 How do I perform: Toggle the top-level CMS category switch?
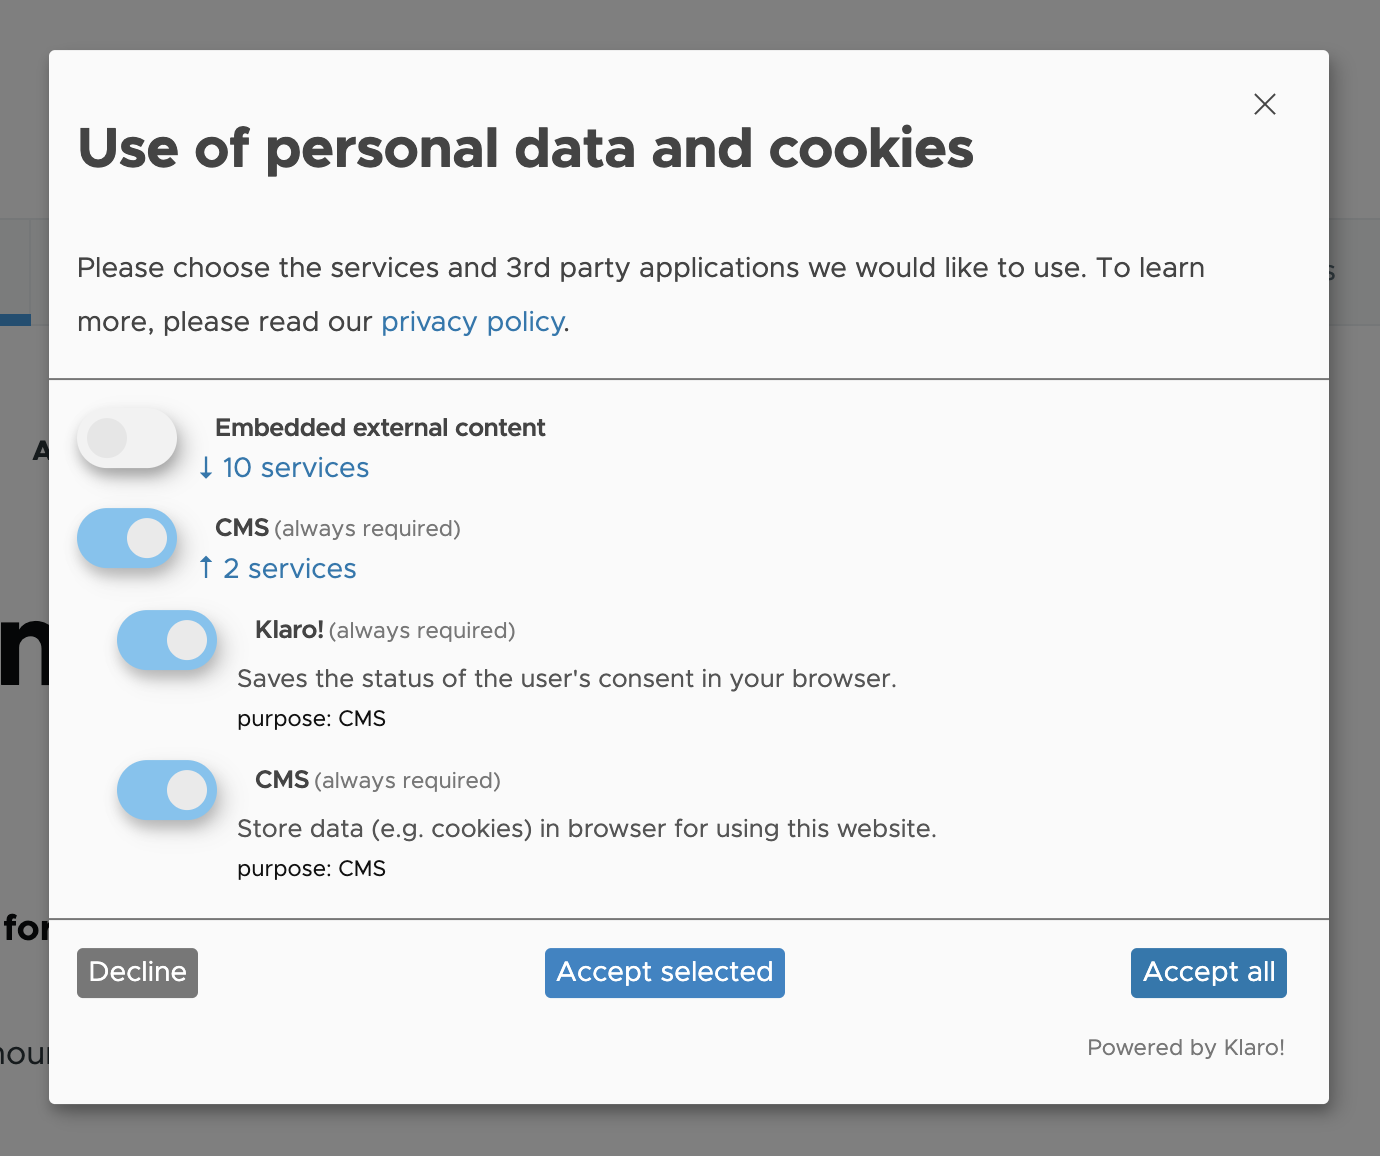[127, 539]
